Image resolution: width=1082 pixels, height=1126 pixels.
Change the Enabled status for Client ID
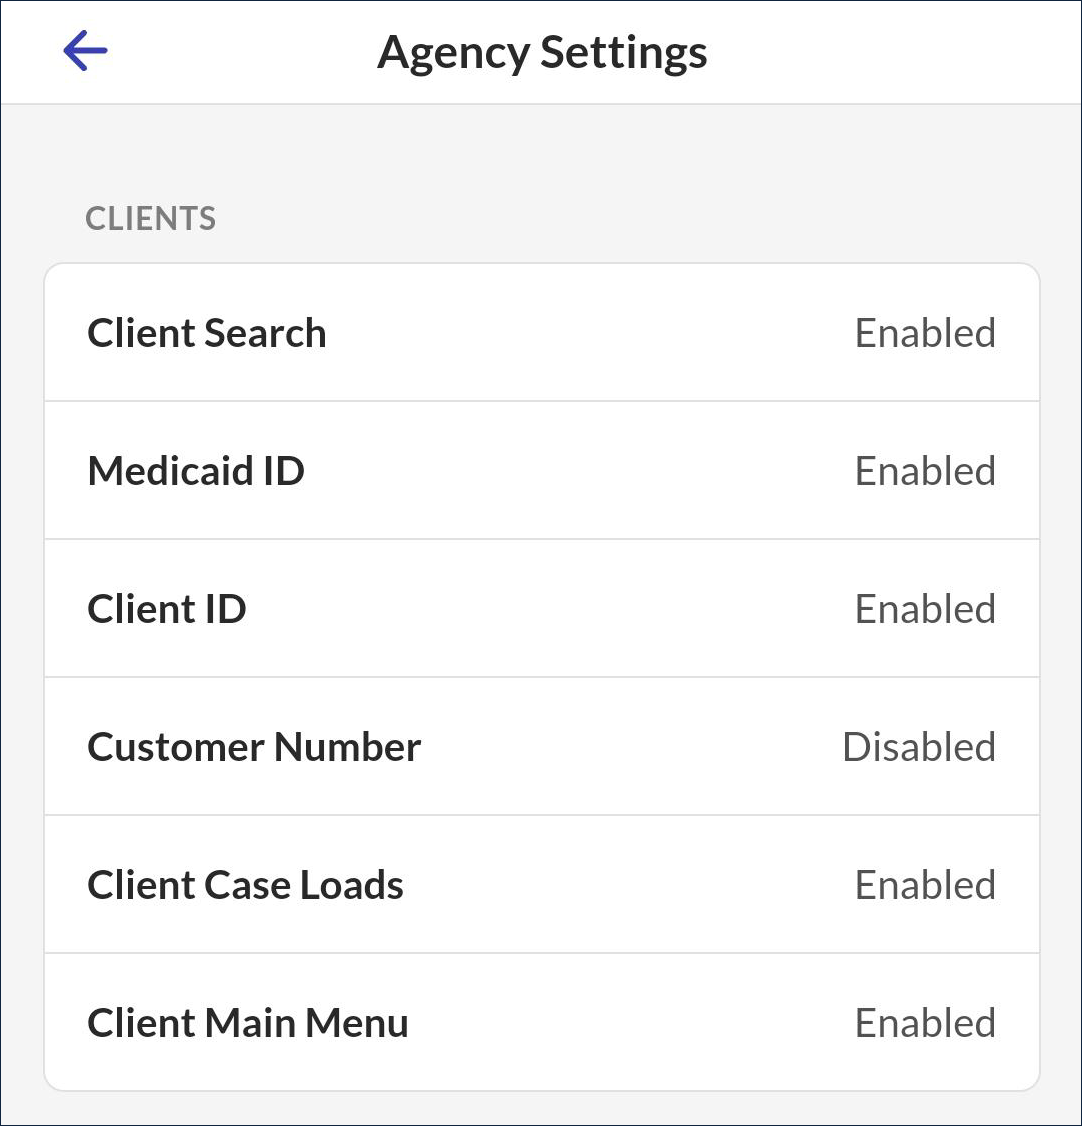(925, 609)
